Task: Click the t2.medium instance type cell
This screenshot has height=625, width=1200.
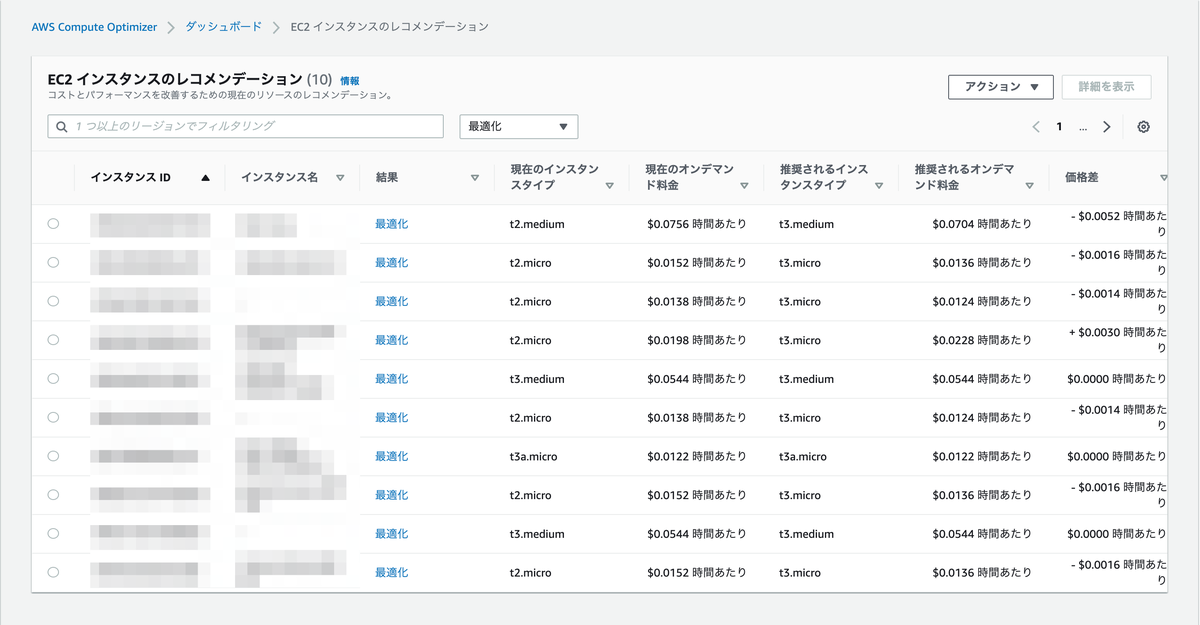Action: pos(537,224)
